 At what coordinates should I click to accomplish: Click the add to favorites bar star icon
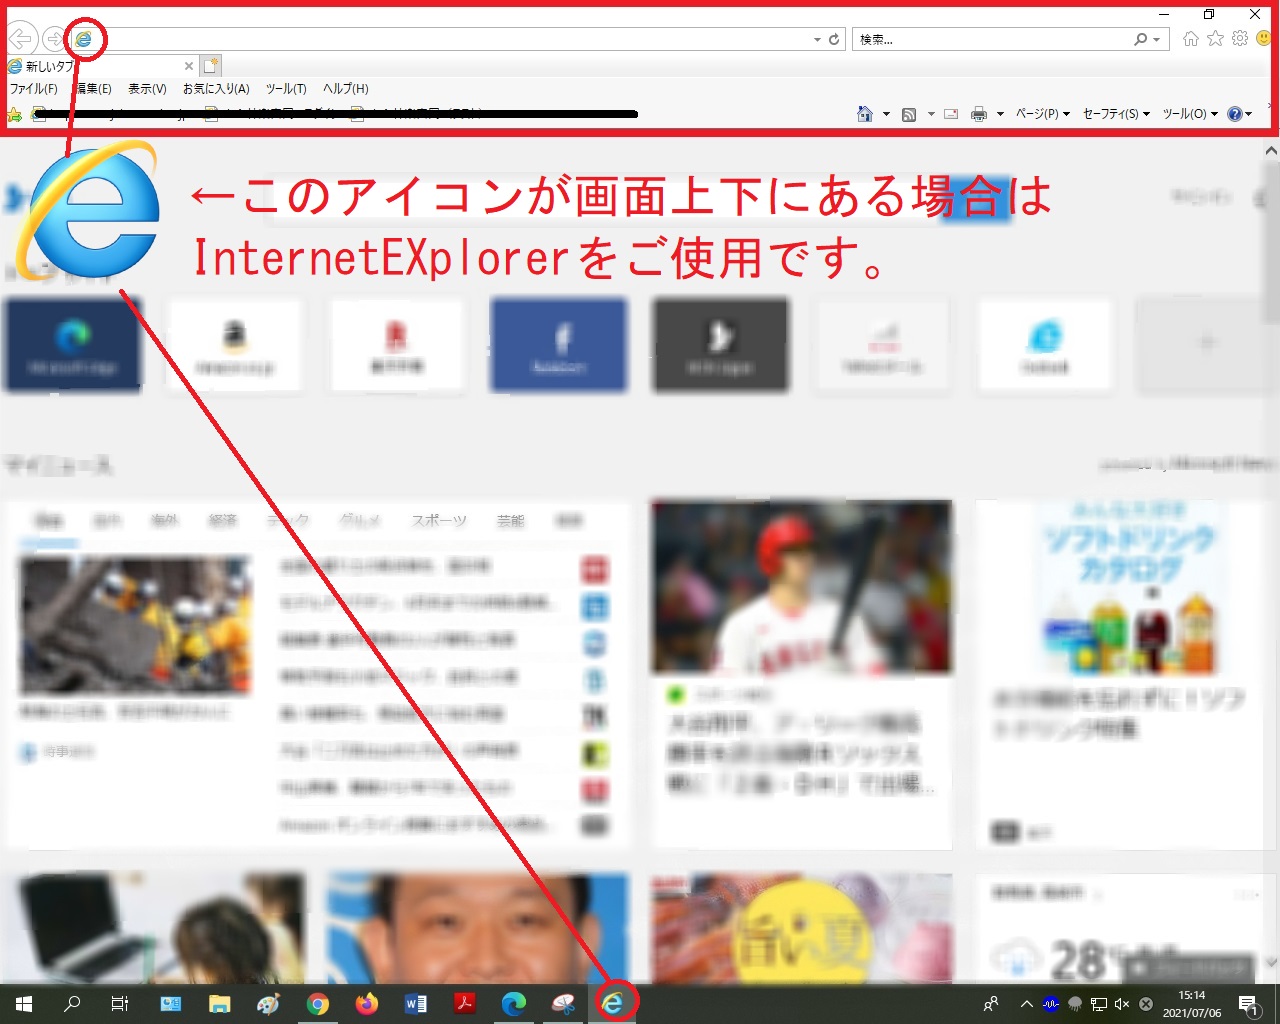pyautogui.click(x=15, y=115)
